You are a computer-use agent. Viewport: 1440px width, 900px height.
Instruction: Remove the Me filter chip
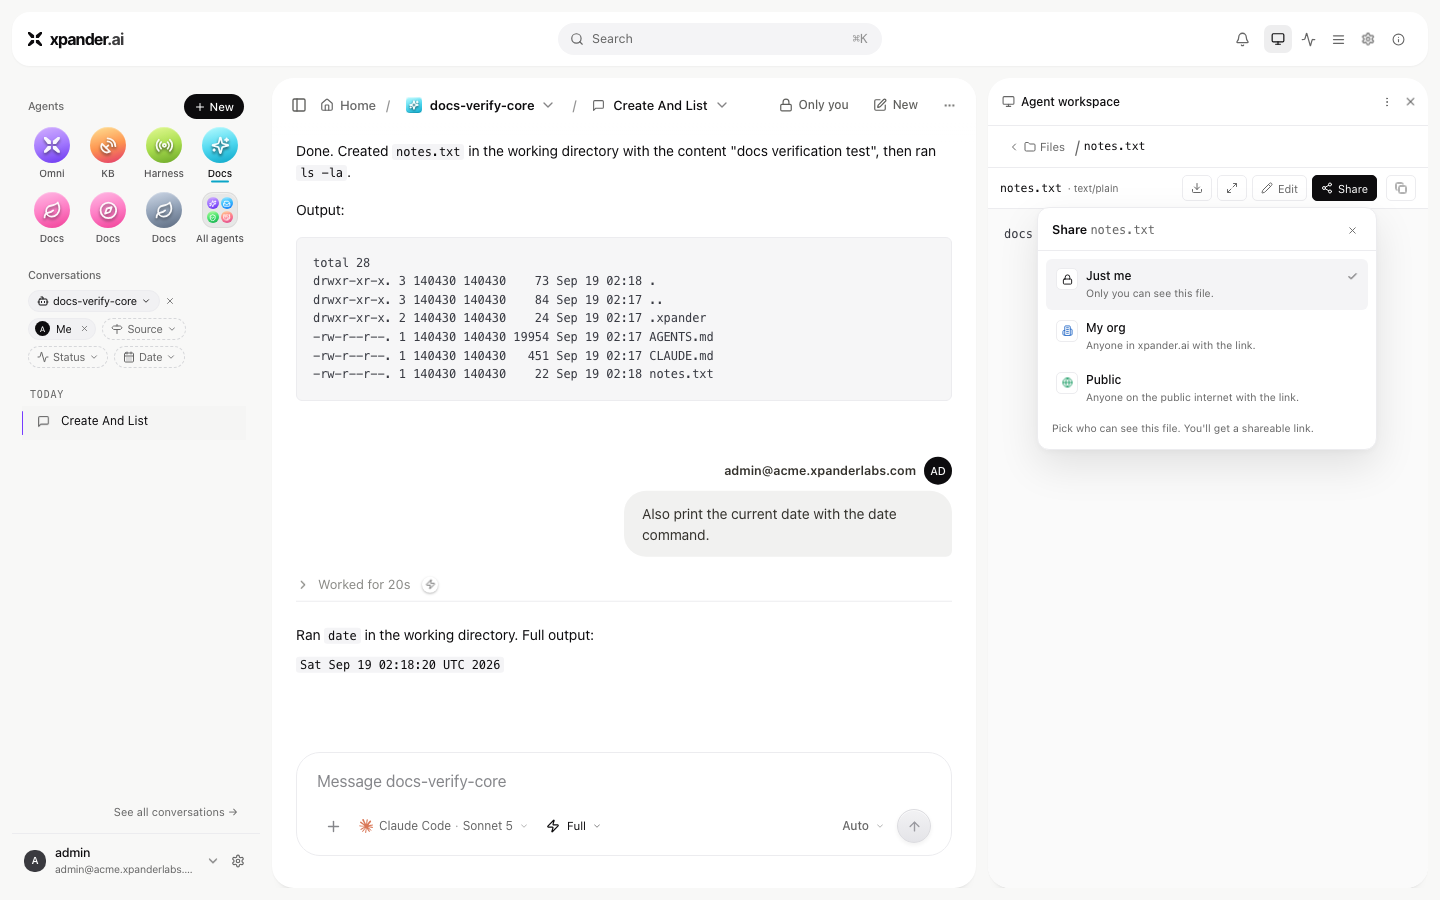85,329
